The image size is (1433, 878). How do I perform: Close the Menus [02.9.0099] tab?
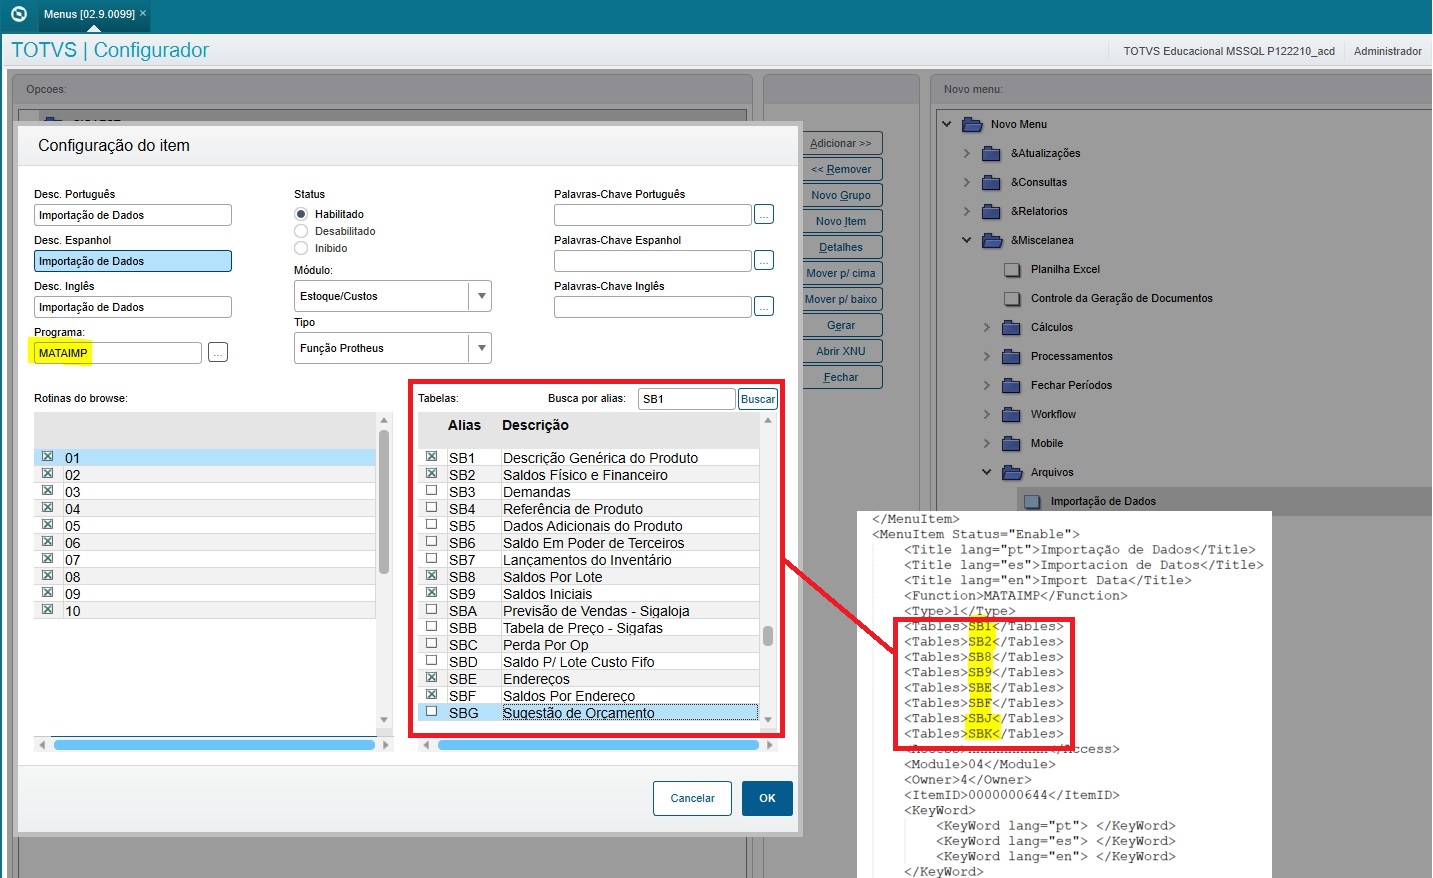click(x=143, y=13)
